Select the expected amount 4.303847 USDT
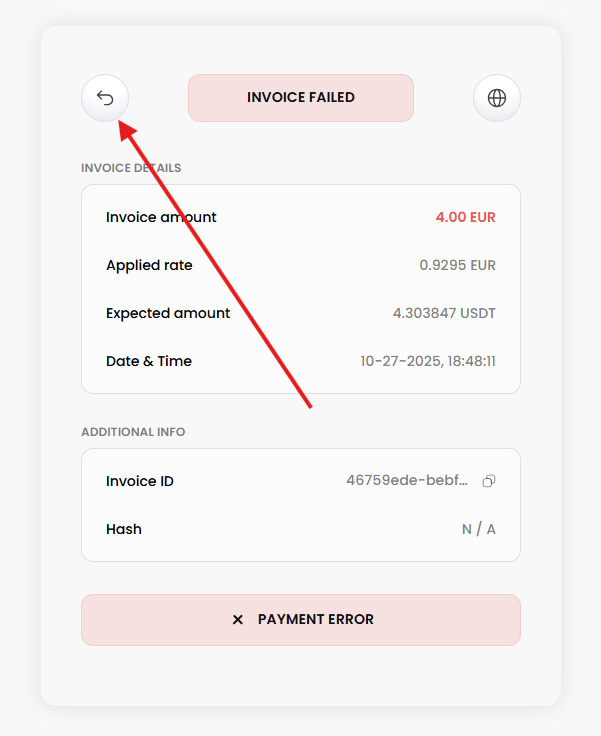Image resolution: width=601 pixels, height=736 pixels. click(444, 313)
